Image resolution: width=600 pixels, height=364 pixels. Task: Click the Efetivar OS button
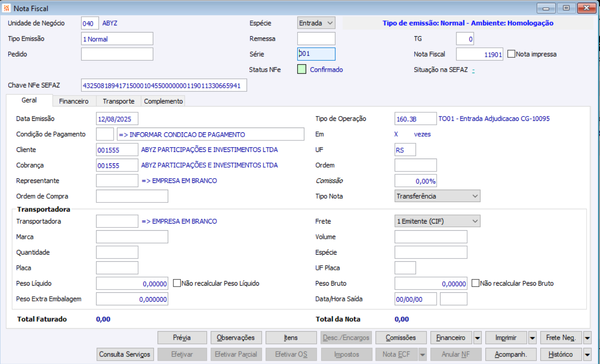tap(291, 354)
